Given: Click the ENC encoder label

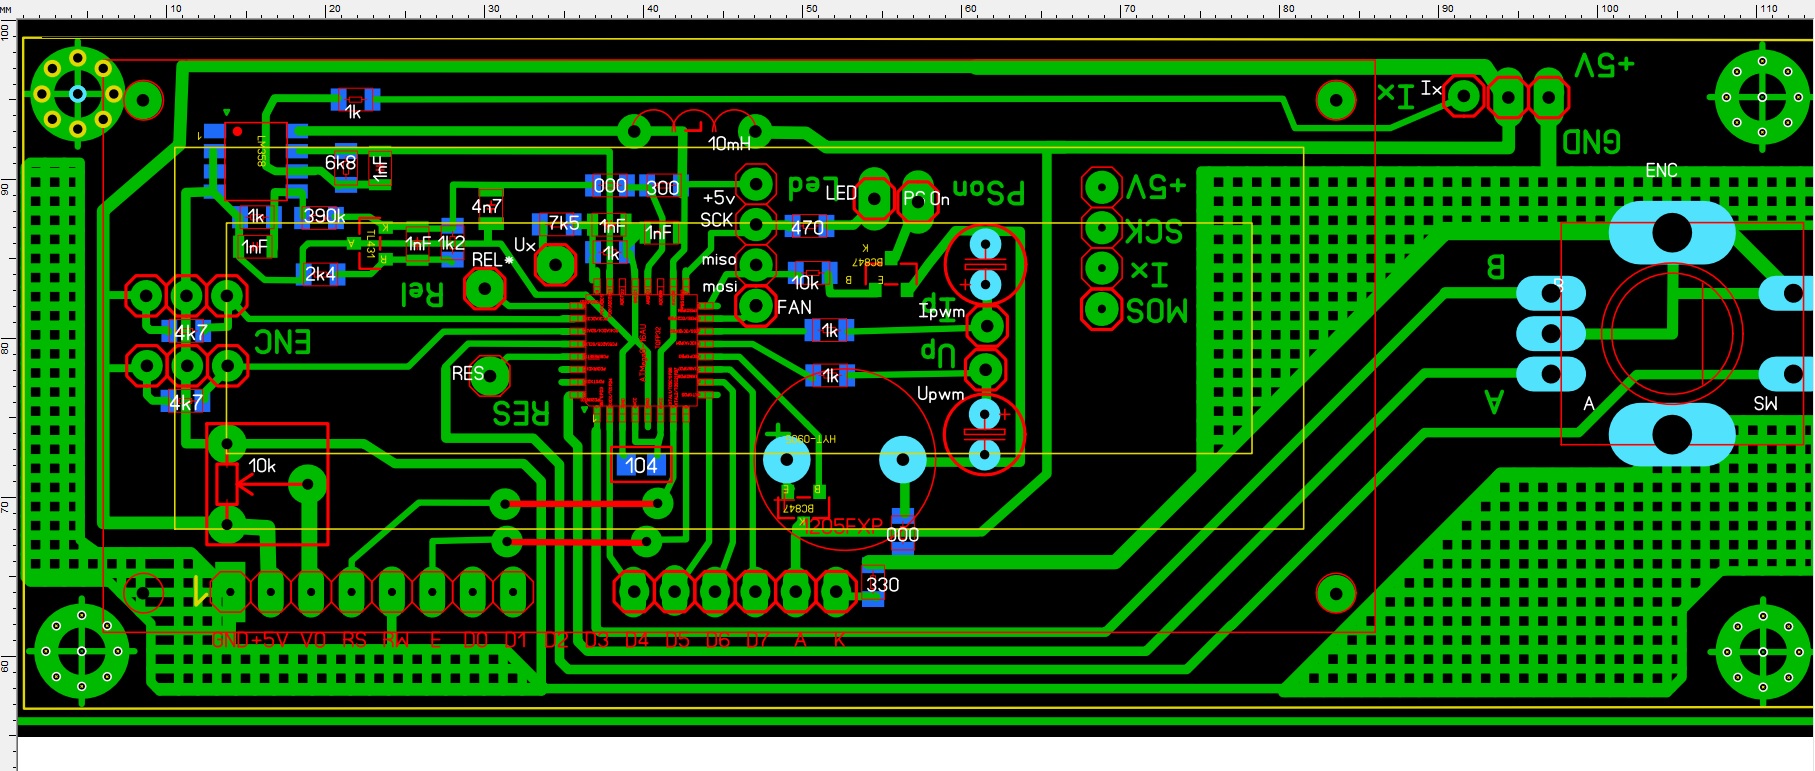Looking at the screenshot, I should coord(1661,171).
